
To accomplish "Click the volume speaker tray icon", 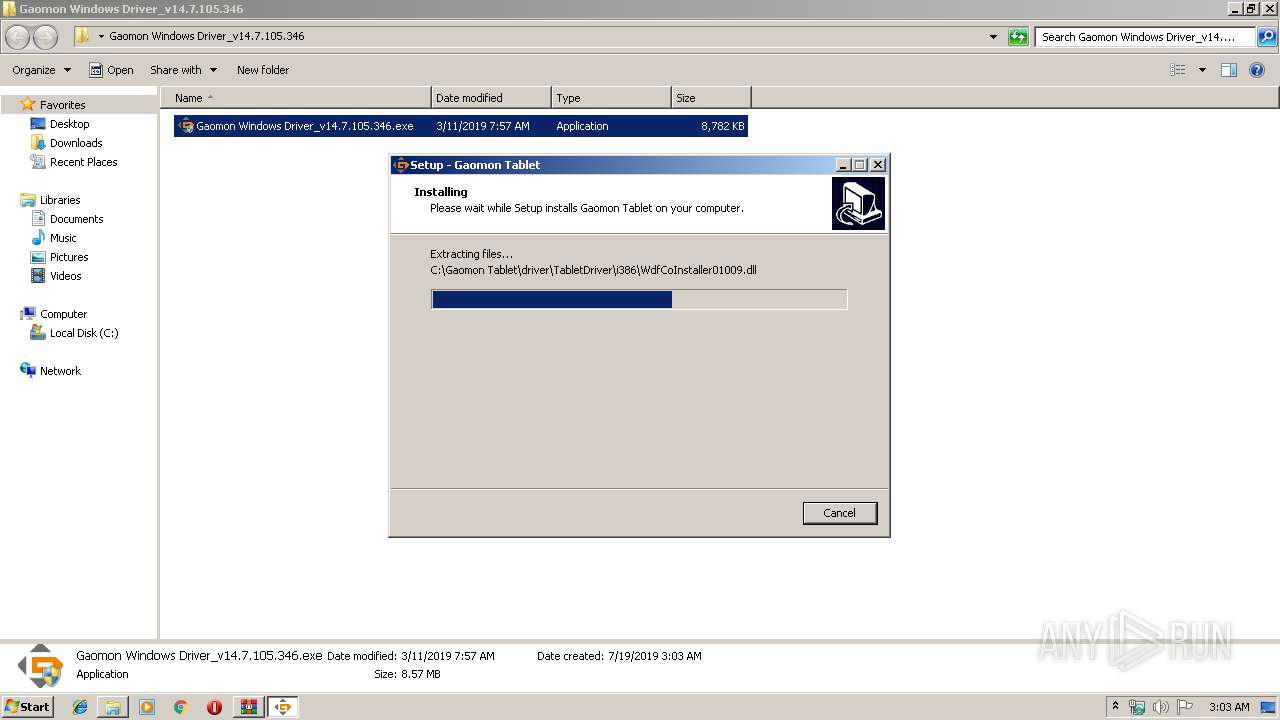I will pyautogui.click(x=1161, y=707).
